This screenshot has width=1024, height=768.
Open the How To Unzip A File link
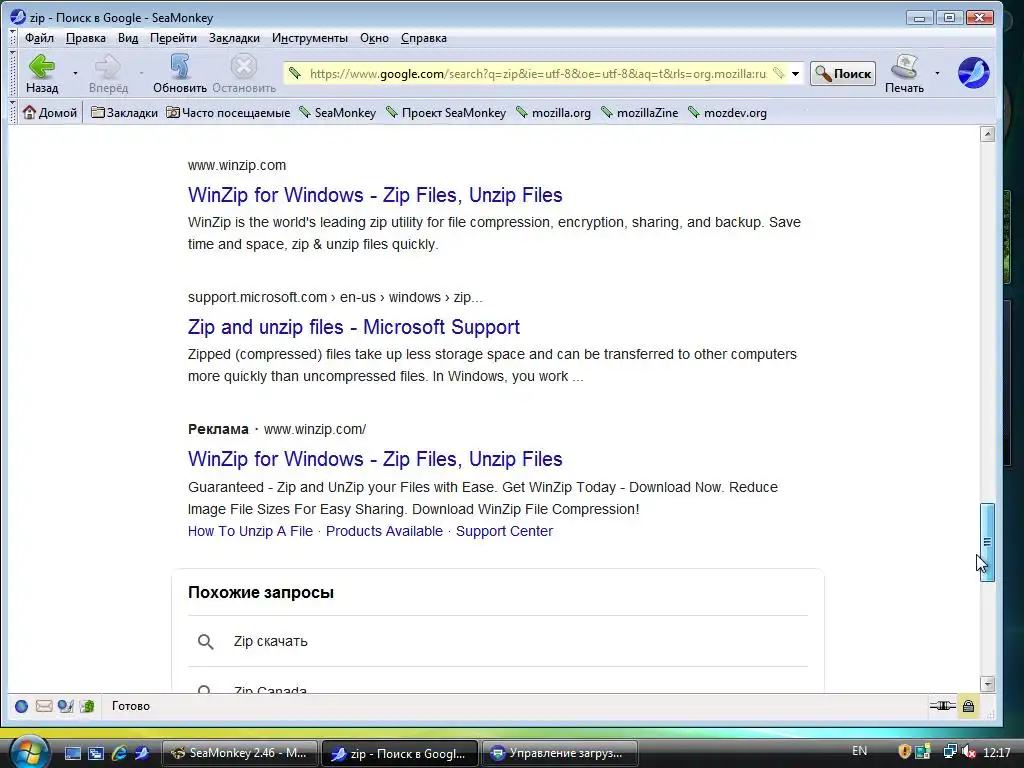tap(250, 531)
